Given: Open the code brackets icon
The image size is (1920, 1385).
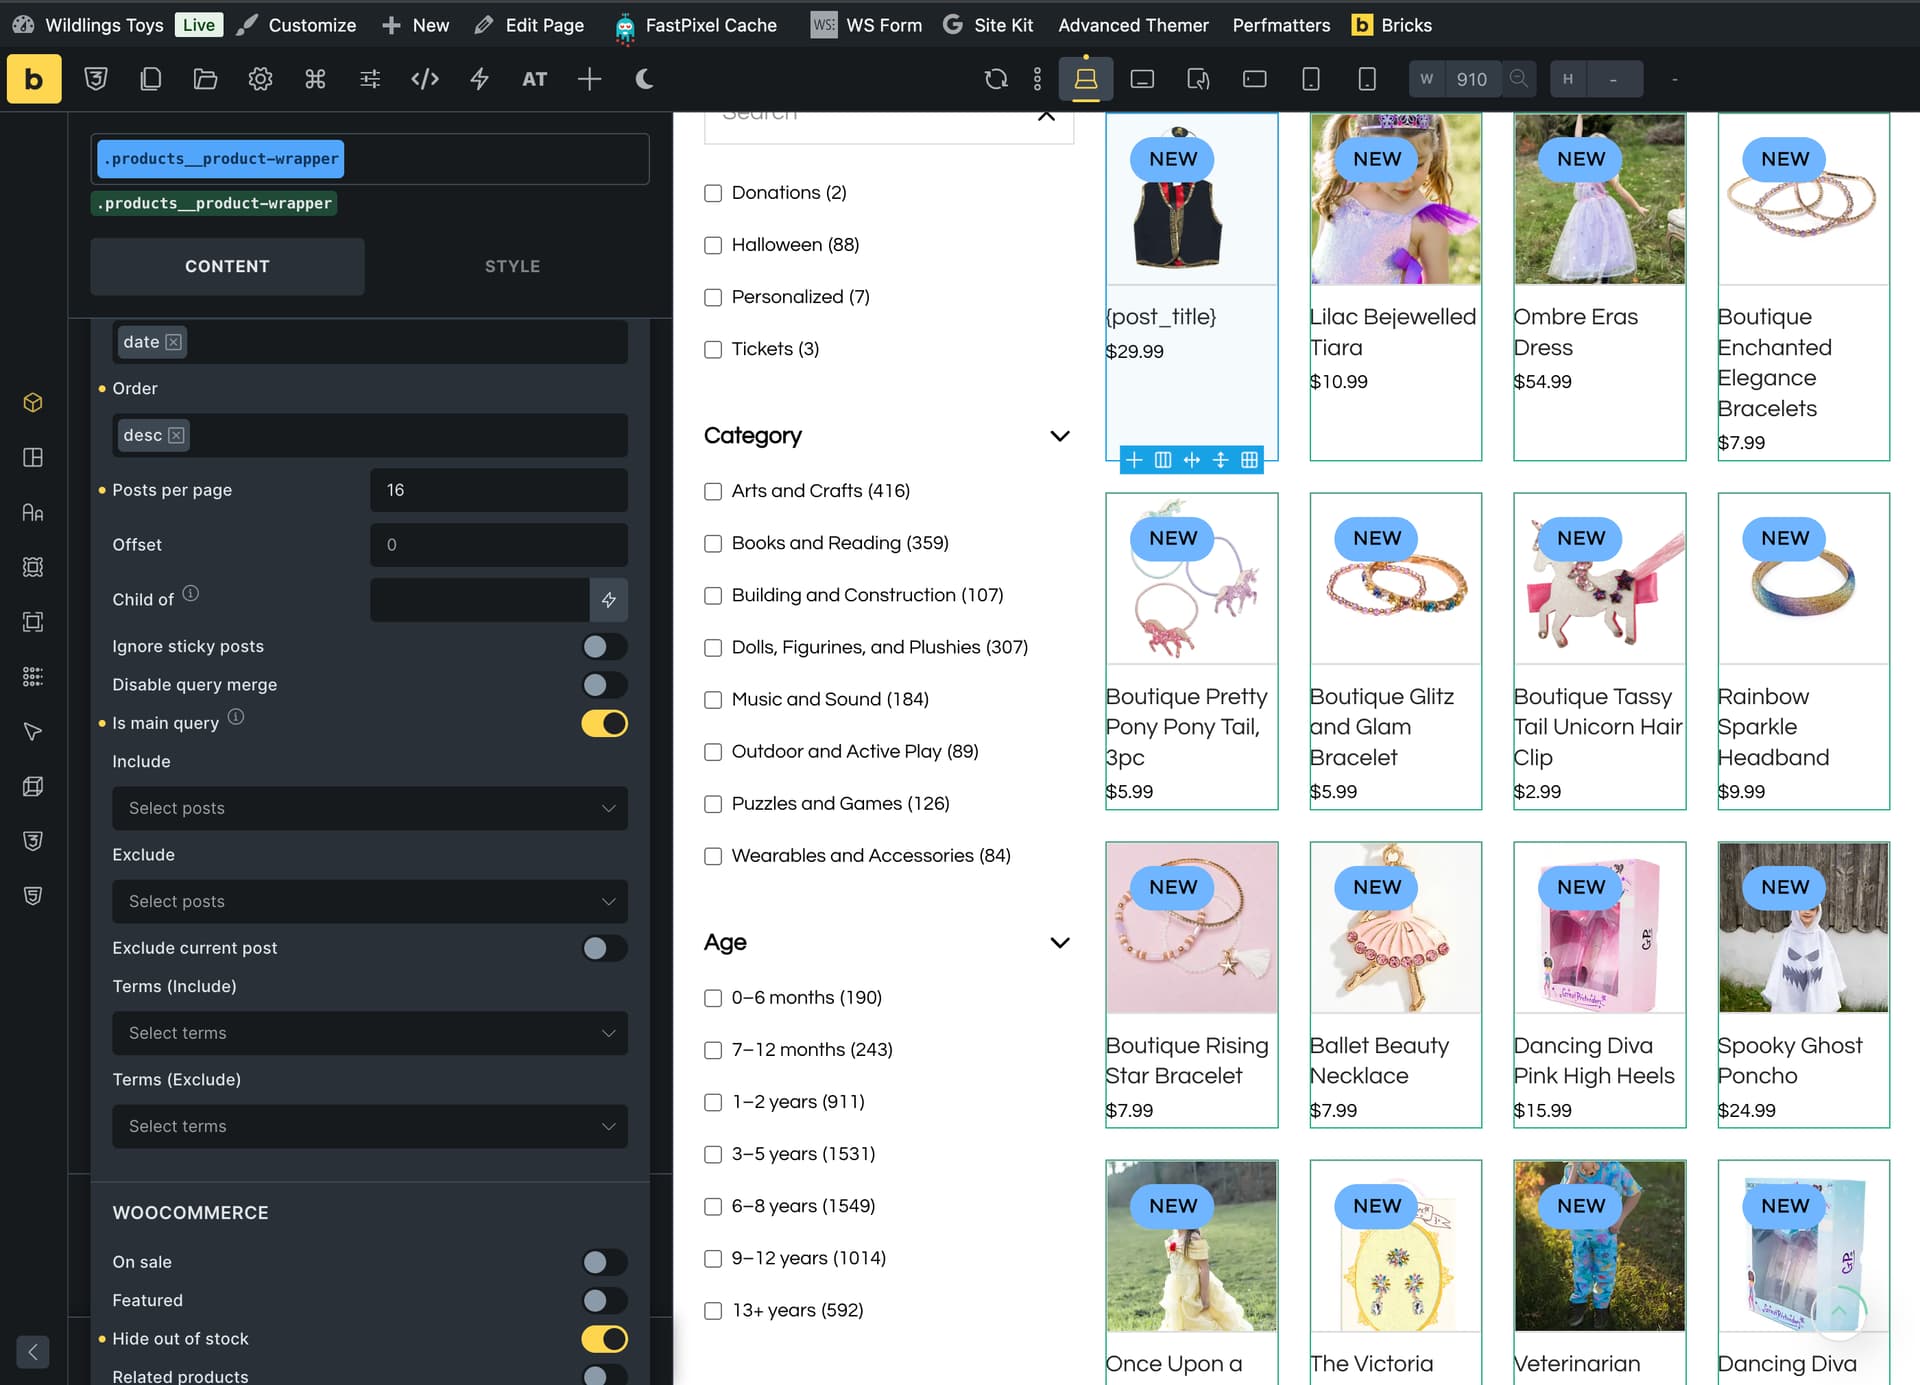Looking at the screenshot, I should (425, 79).
